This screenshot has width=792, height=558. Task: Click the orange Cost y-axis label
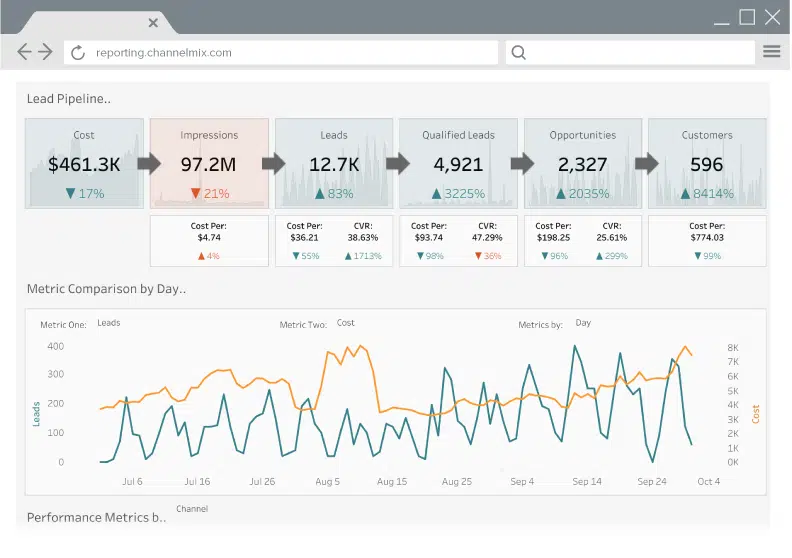coord(756,414)
